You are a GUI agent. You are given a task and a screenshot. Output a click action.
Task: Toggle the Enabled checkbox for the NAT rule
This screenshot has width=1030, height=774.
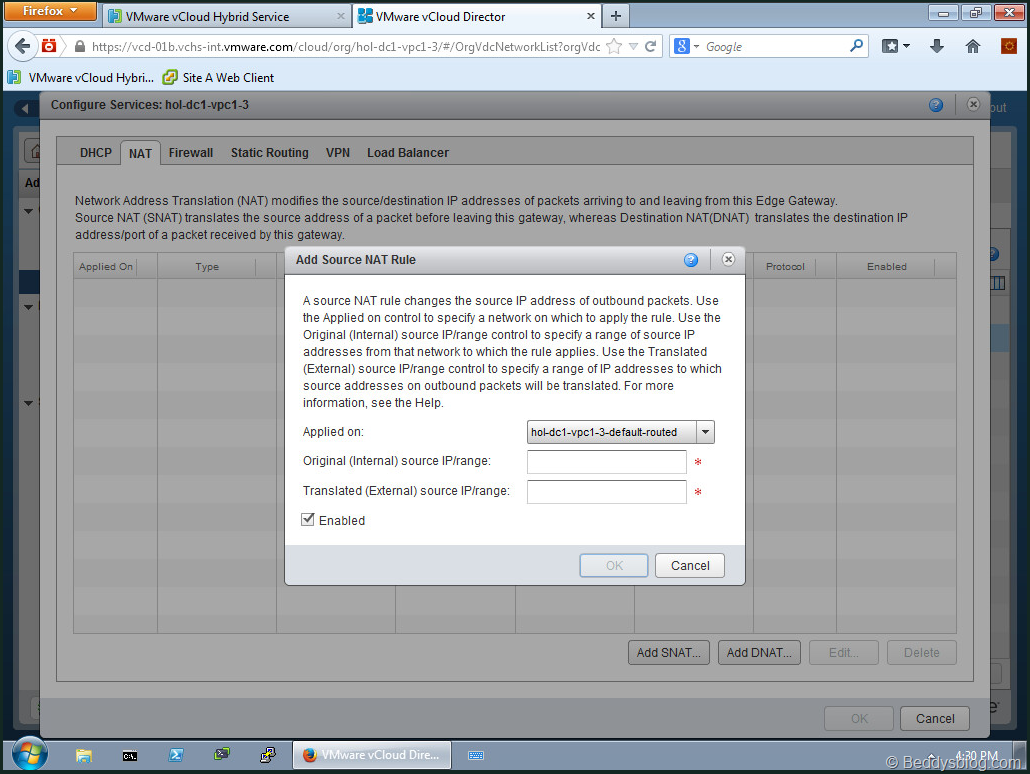click(307, 520)
